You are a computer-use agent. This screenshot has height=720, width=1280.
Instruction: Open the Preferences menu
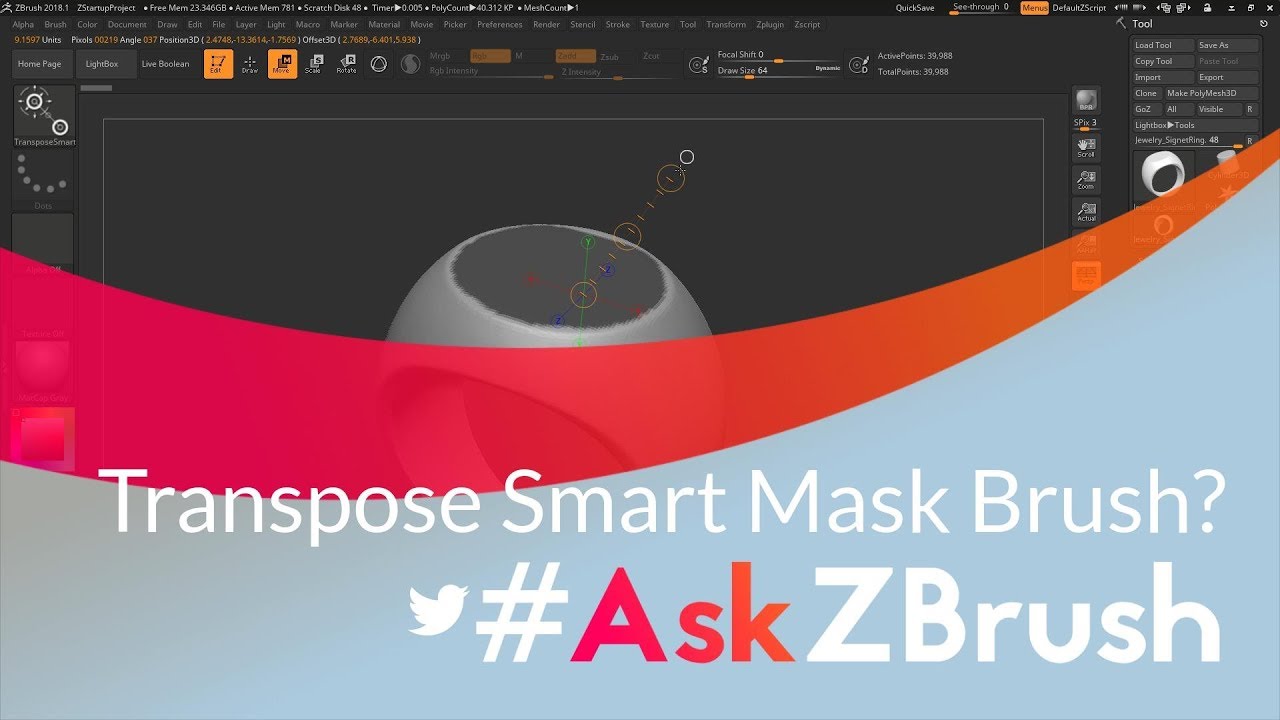(500, 24)
